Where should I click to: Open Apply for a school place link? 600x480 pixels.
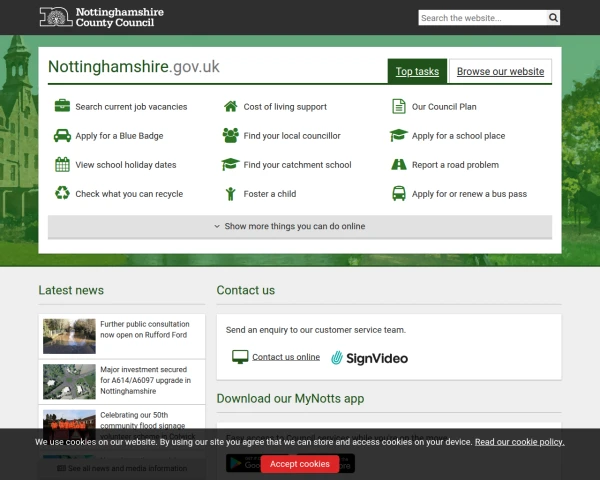coord(458,136)
